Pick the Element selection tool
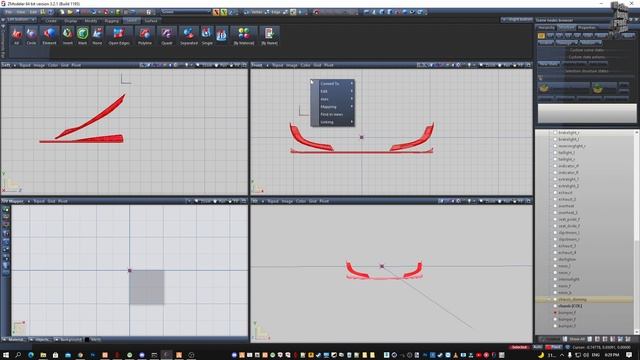640x360 pixels. coord(49,36)
